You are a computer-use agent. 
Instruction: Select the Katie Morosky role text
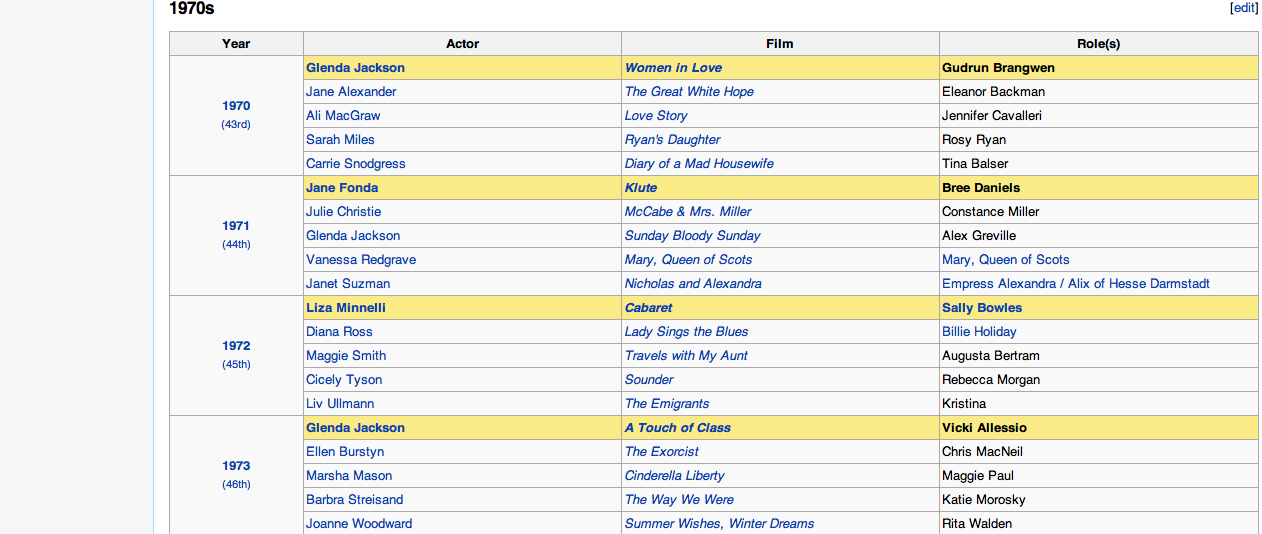[x=984, y=500]
